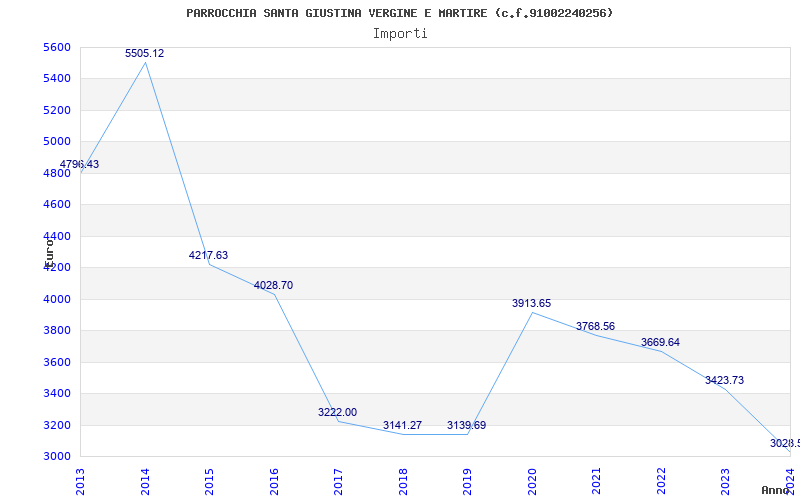This screenshot has width=800, height=500.
Task: Click the y-axis value 4600
Action: pos(58,205)
